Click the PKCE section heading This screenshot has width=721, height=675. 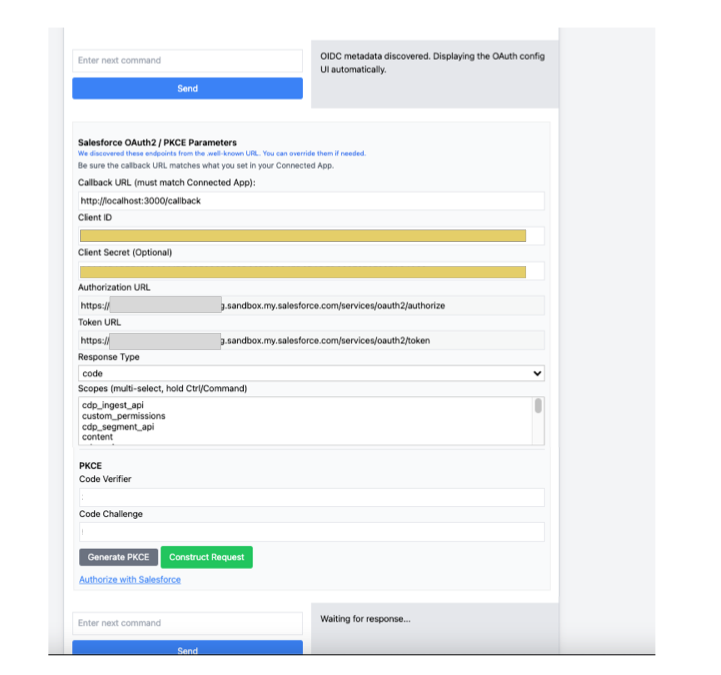pos(91,465)
